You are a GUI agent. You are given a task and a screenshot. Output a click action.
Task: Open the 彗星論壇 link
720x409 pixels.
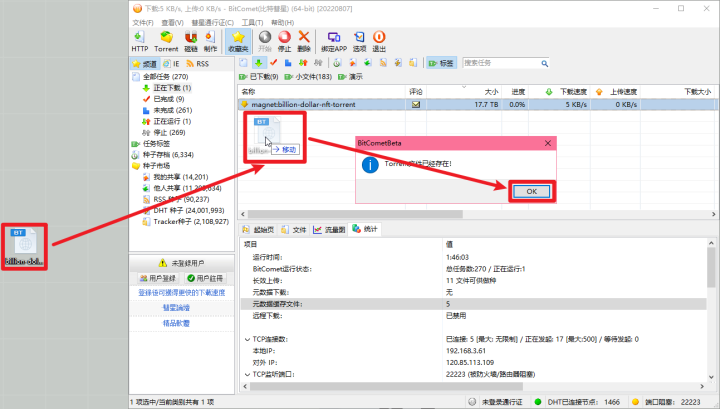point(176,308)
